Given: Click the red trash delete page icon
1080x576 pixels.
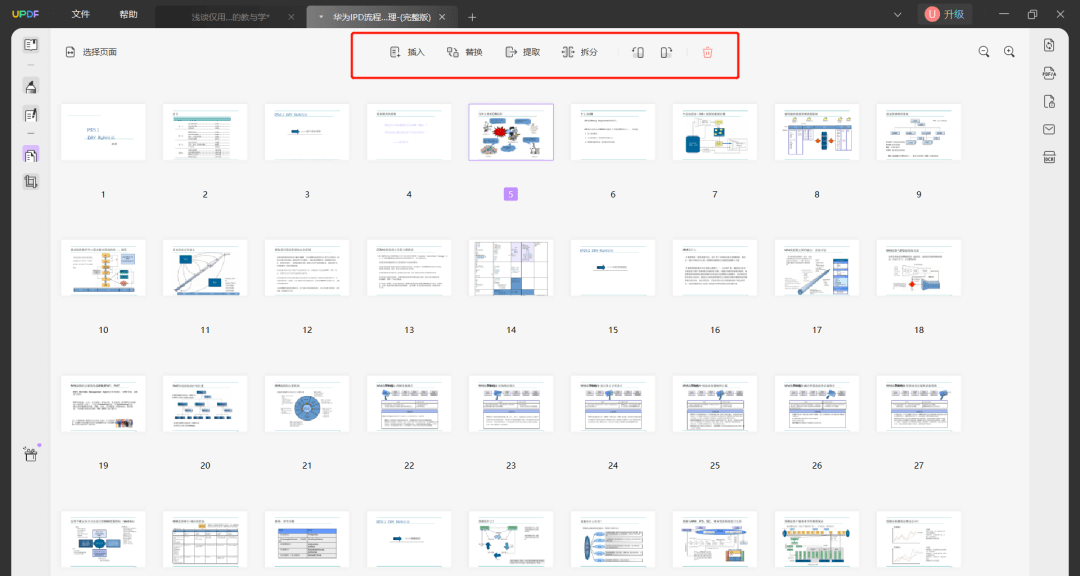Looking at the screenshot, I should (x=707, y=52).
